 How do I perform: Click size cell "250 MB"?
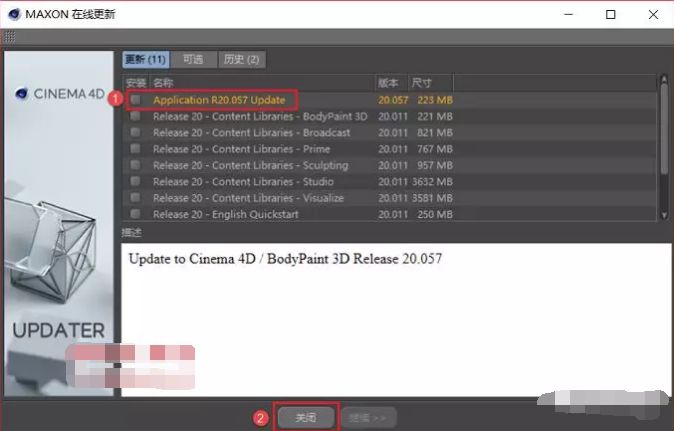435,214
